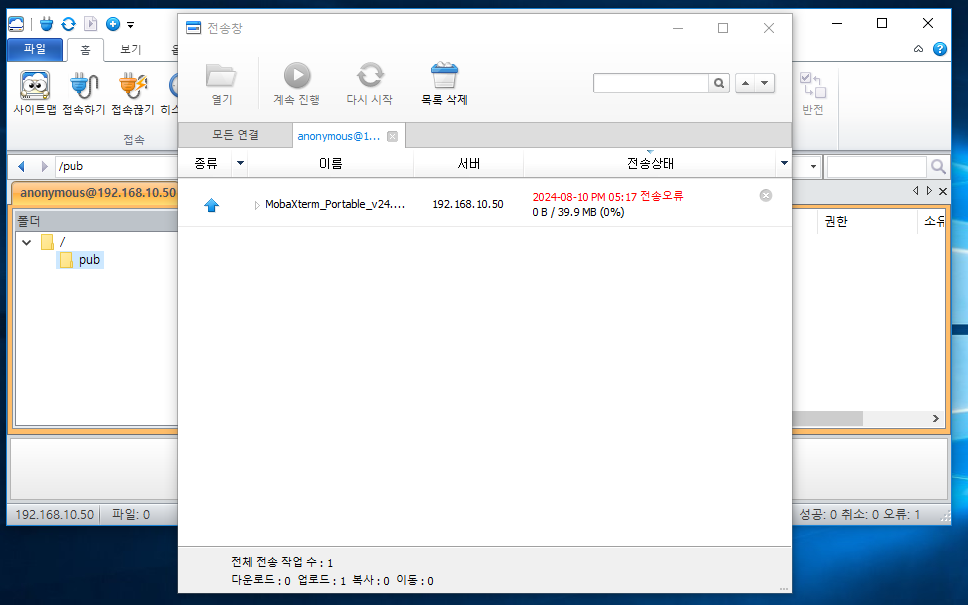Click the forward navigation arrow in main window
Image resolution: width=968 pixels, height=605 pixels.
pyautogui.click(x=44, y=166)
